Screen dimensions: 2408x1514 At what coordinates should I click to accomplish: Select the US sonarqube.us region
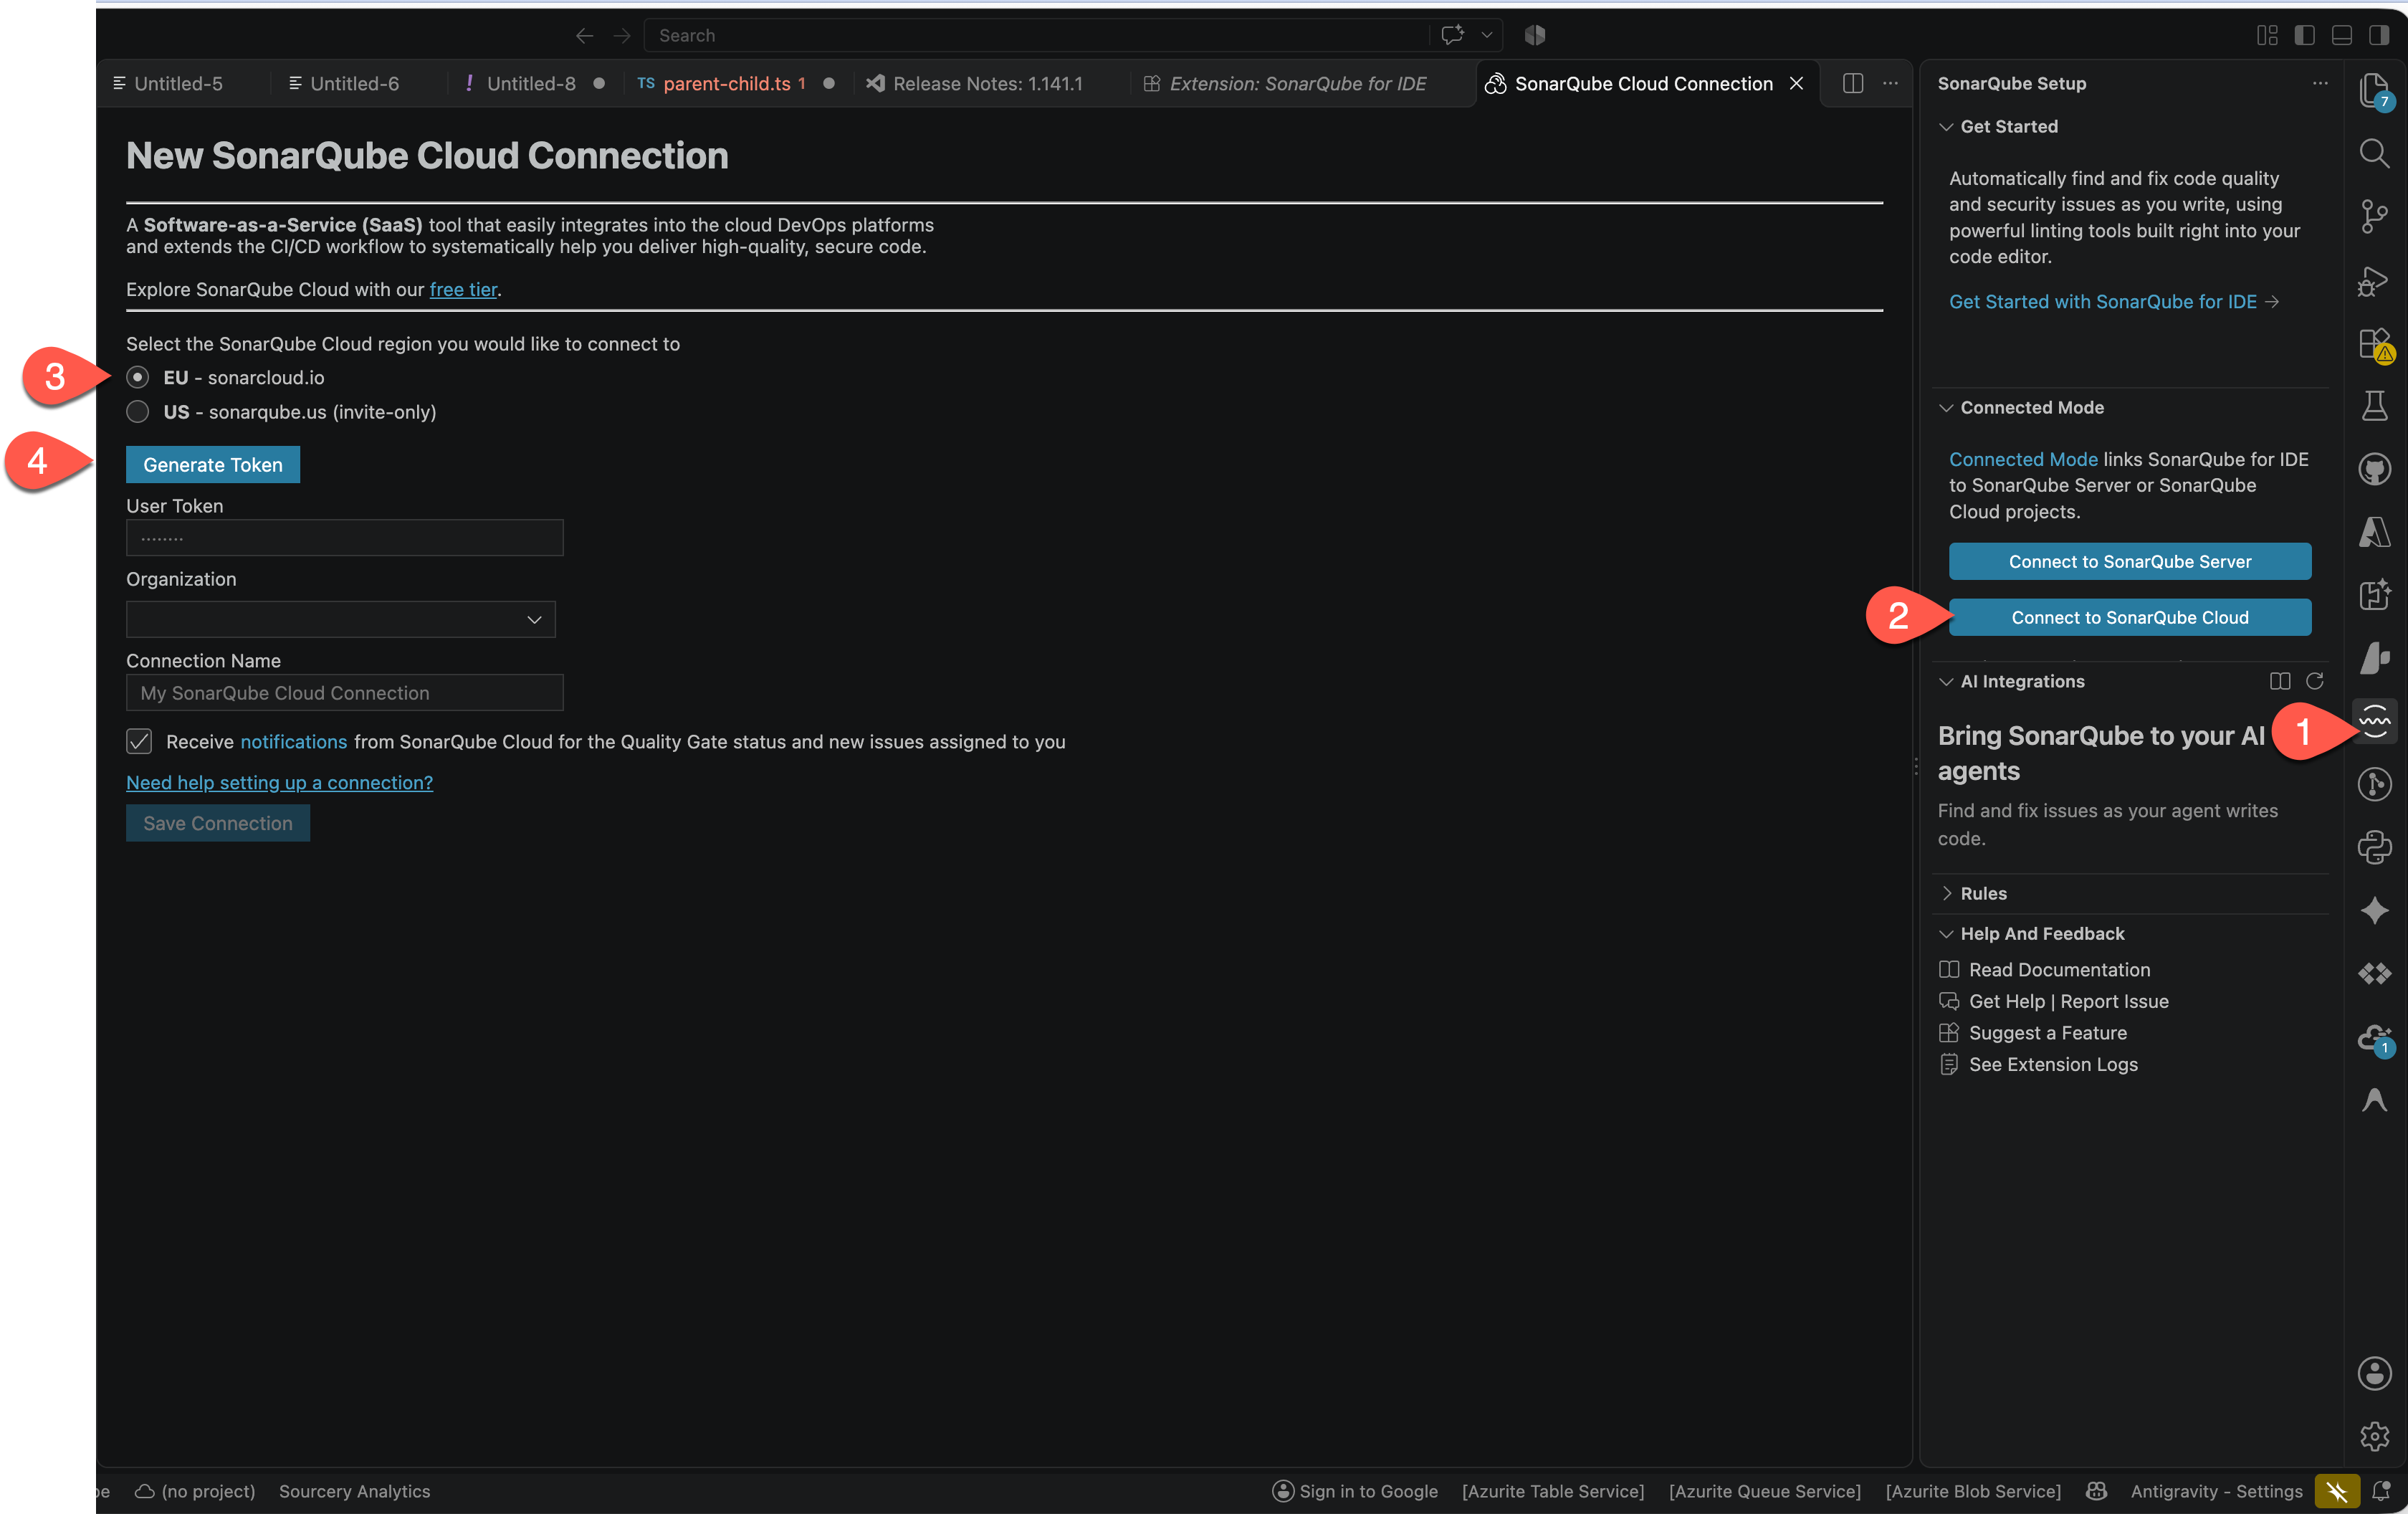pyautogui.click(x=138, y=412)
